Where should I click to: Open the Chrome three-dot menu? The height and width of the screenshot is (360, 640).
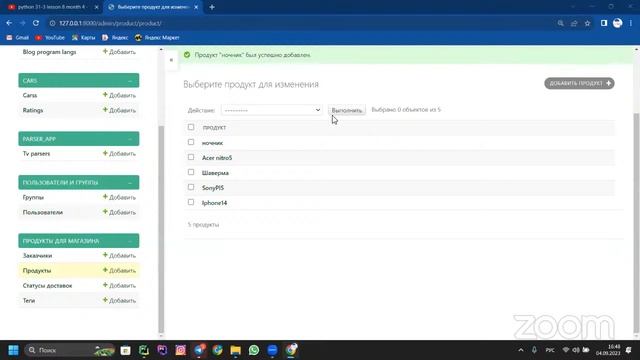[x=631, y=23]
